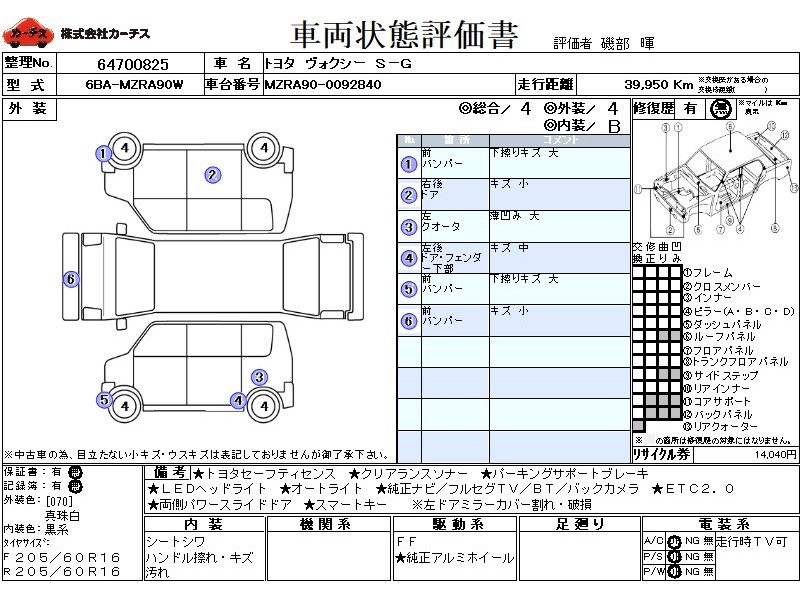Screen dimensions: 800x600
Task: Click chassis number MZRA90-0092840
Action: point(323,85)
